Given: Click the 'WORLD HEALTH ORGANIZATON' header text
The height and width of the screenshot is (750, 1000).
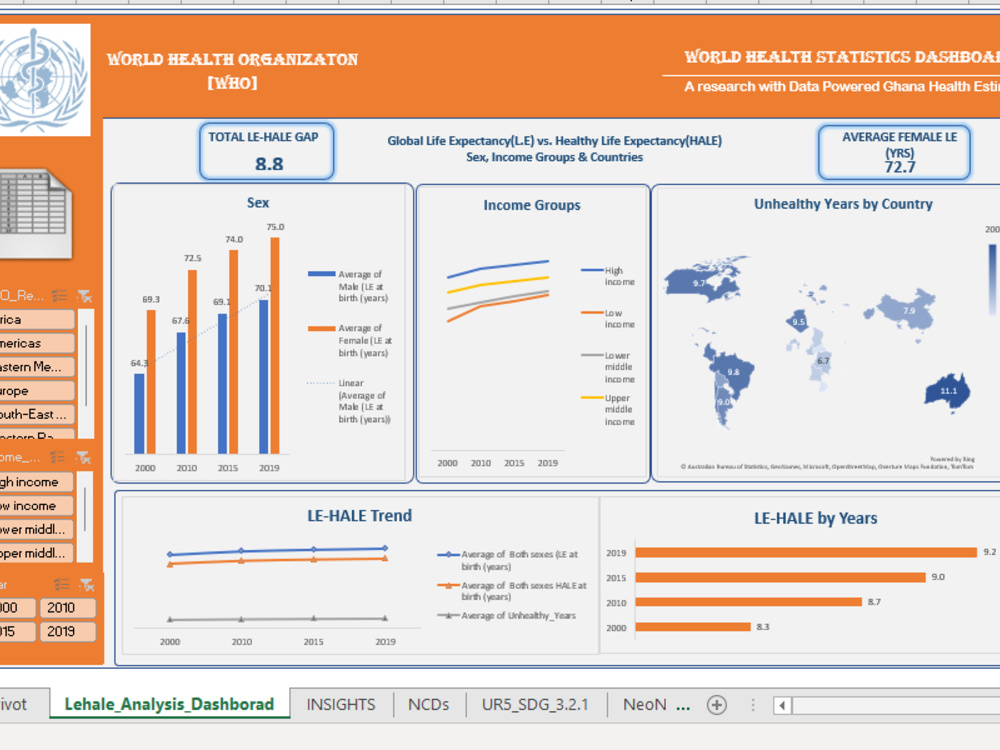Looking at the screenshot, I should point(232,59).
